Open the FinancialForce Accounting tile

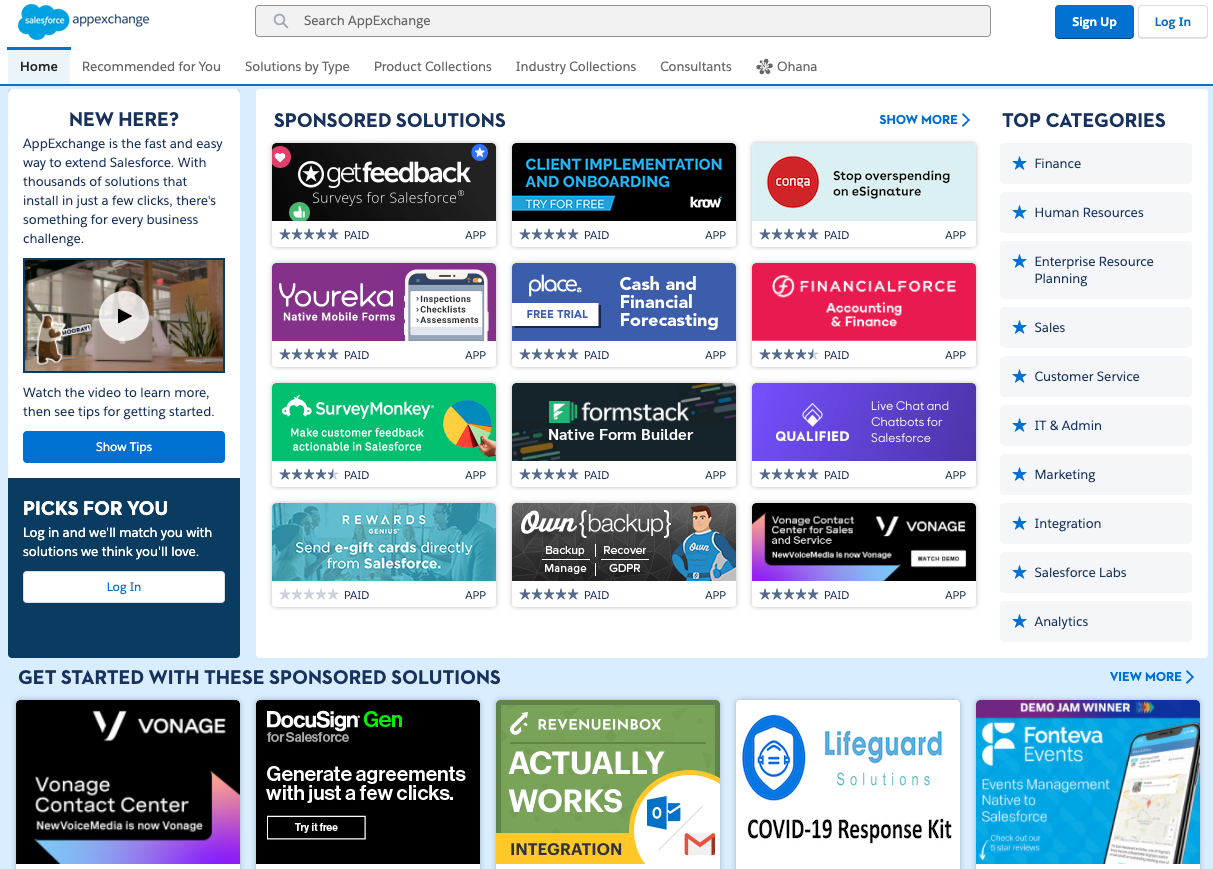point(864,315)
